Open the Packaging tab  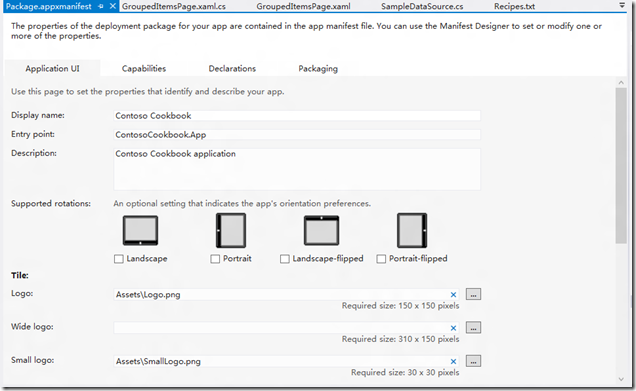pos(318,69)
